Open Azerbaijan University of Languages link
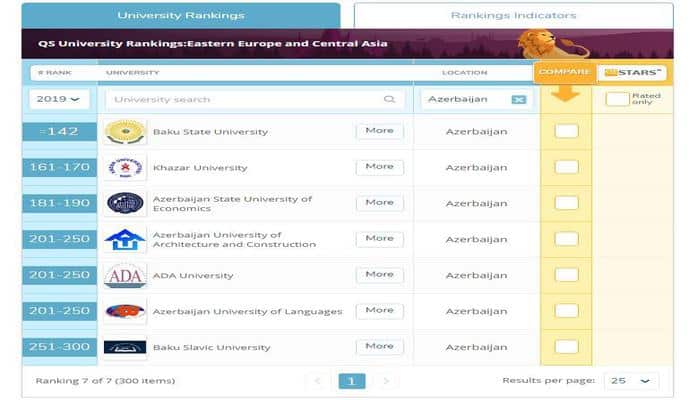The image size is (698, 400). click(x=247, y=312)
